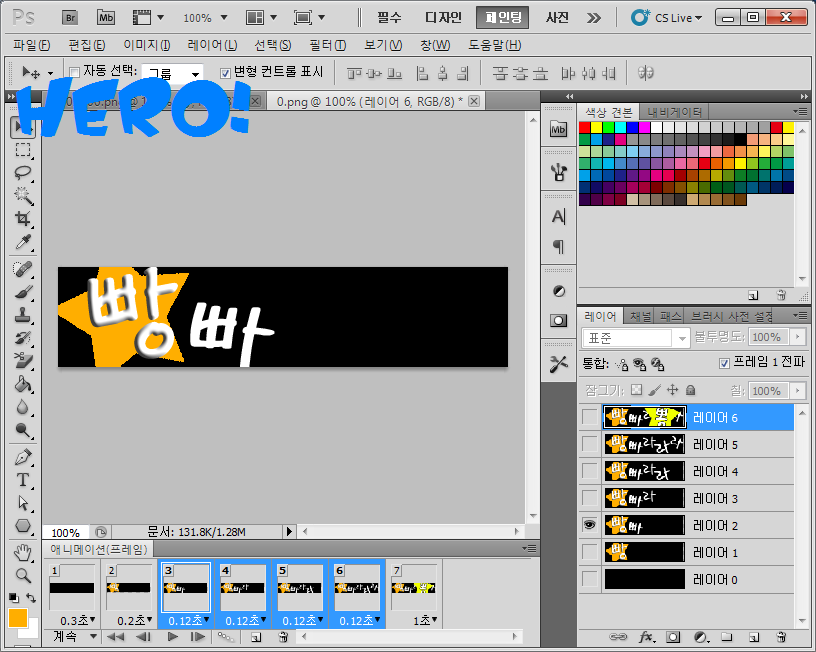Viewport: 816px width, 652px height.
Task: Open frame 3 delay time dropdown
Action: coord(189,620)
